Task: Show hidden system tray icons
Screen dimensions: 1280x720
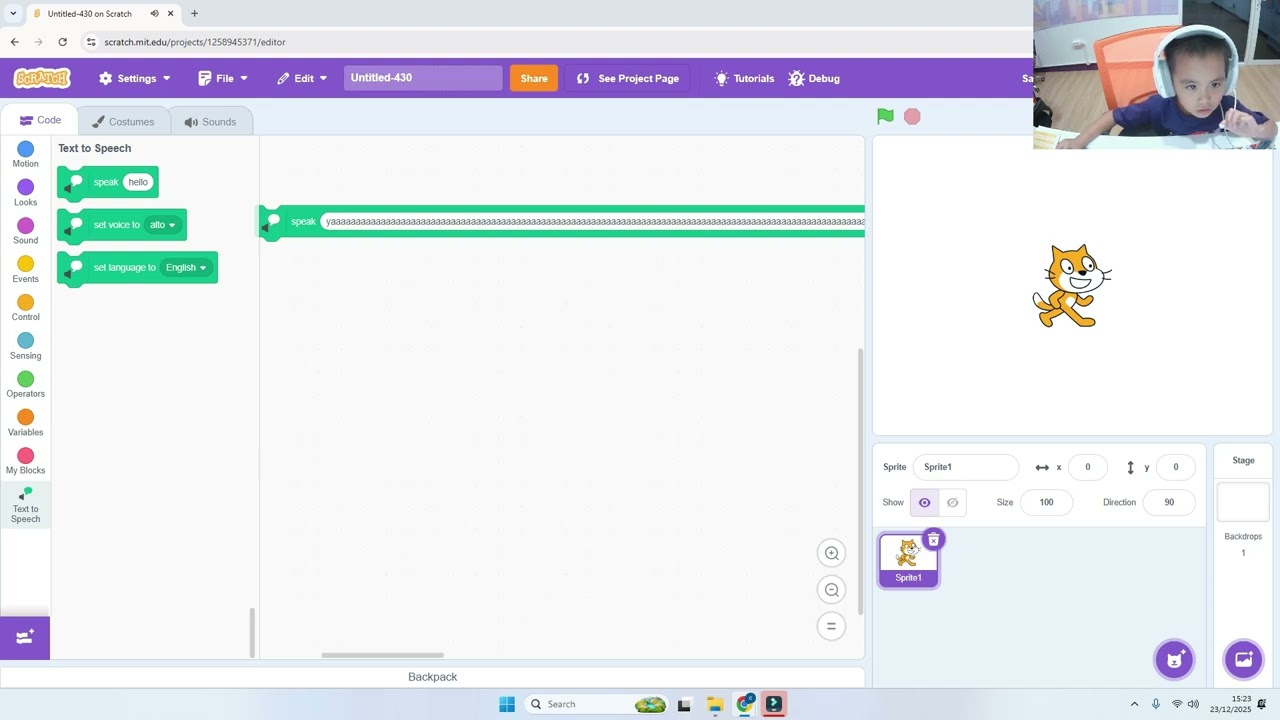Action: 1134,704
